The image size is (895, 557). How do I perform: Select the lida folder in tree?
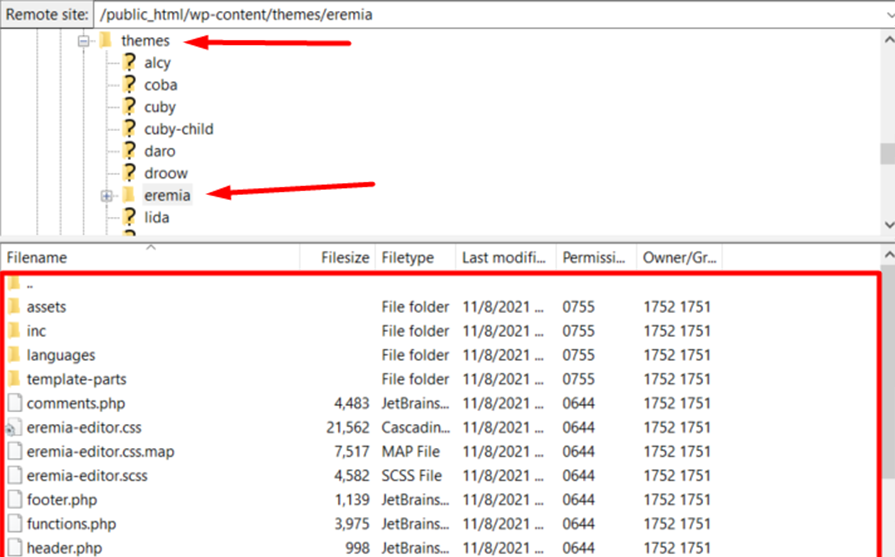(156, 218)
